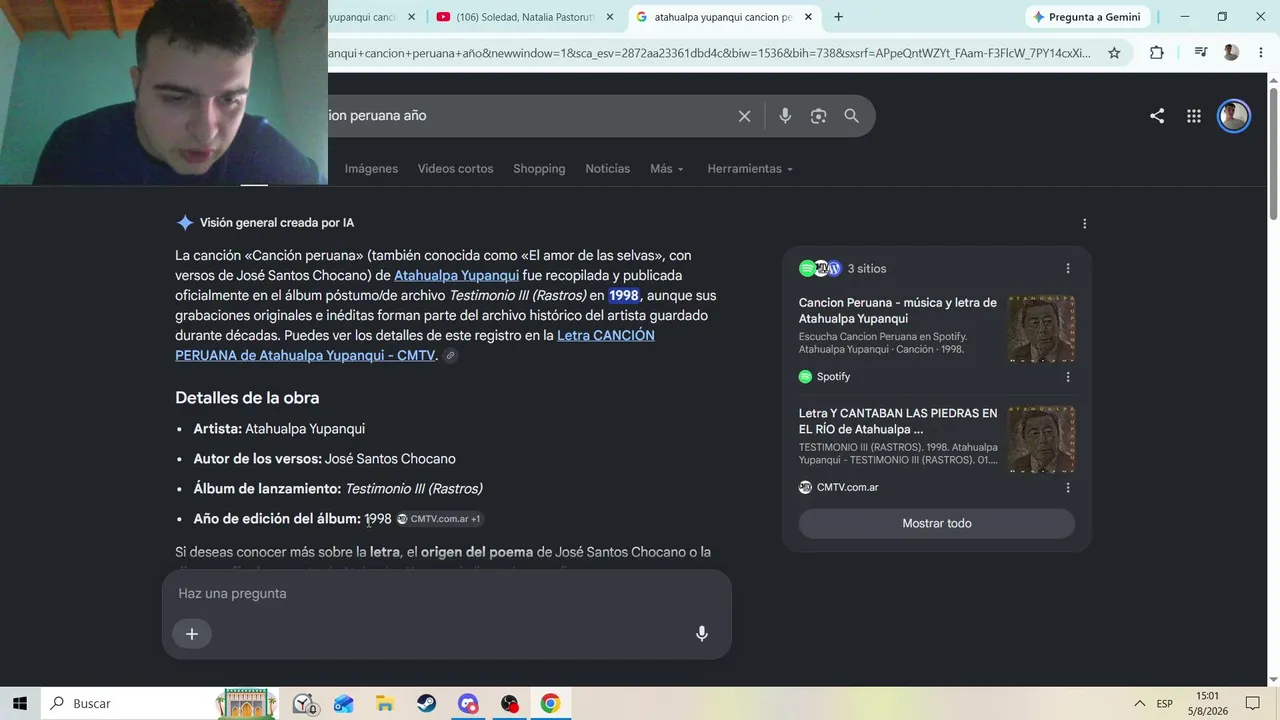Start a voice search with the microphone
The width and height of the screenshot is (1280, 720).
tap(785, 116)
